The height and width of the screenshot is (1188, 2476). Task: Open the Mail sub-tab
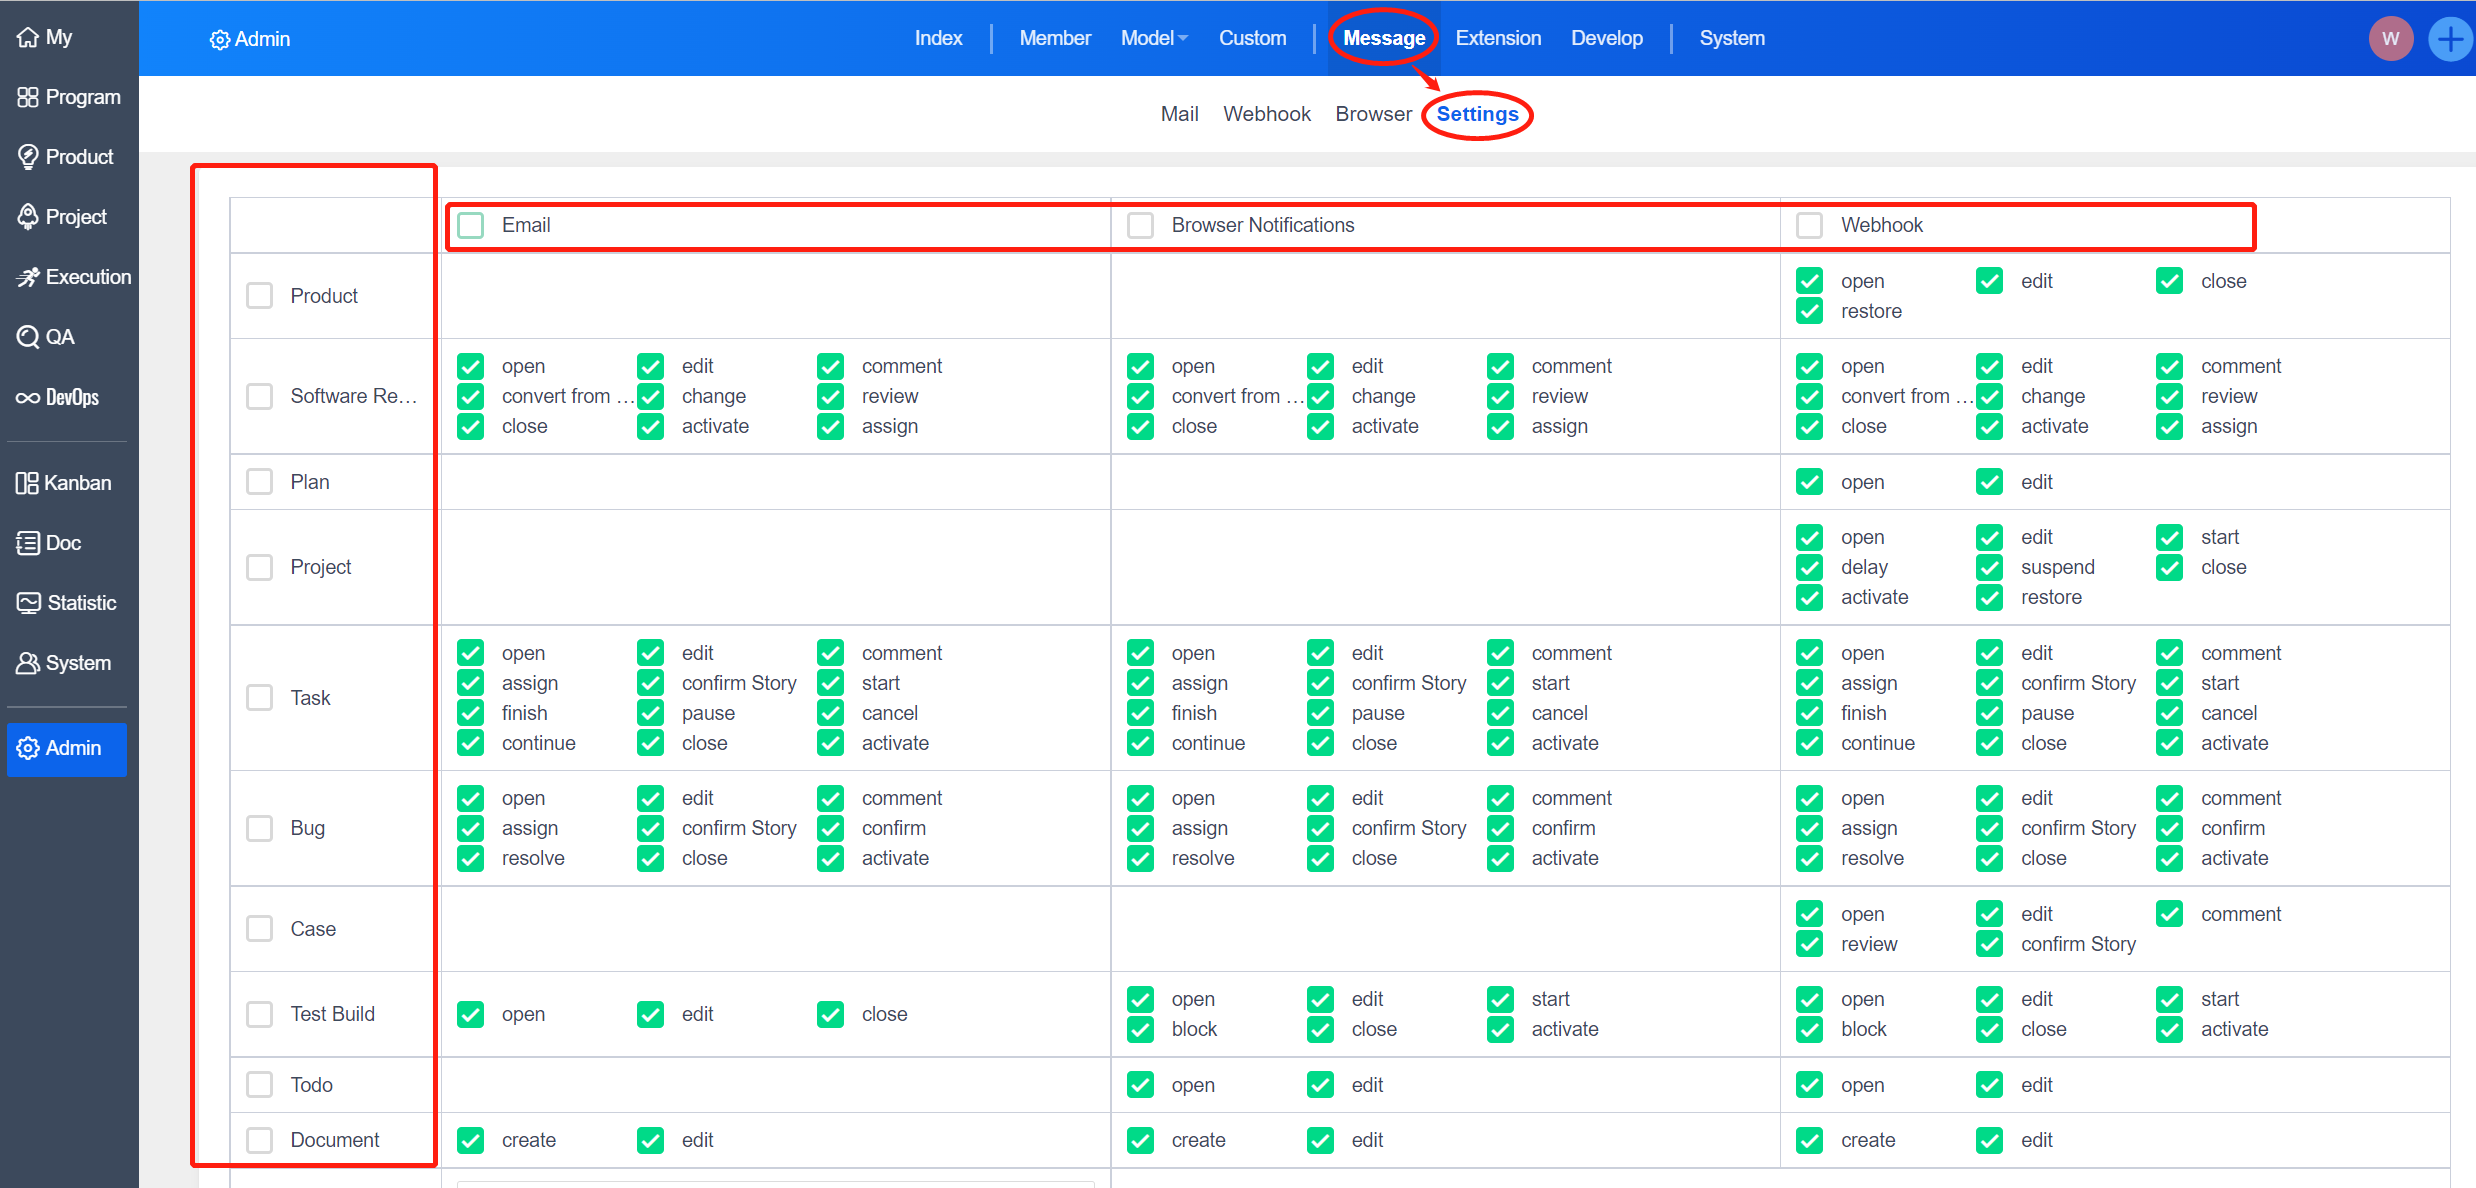point(1179,114)
